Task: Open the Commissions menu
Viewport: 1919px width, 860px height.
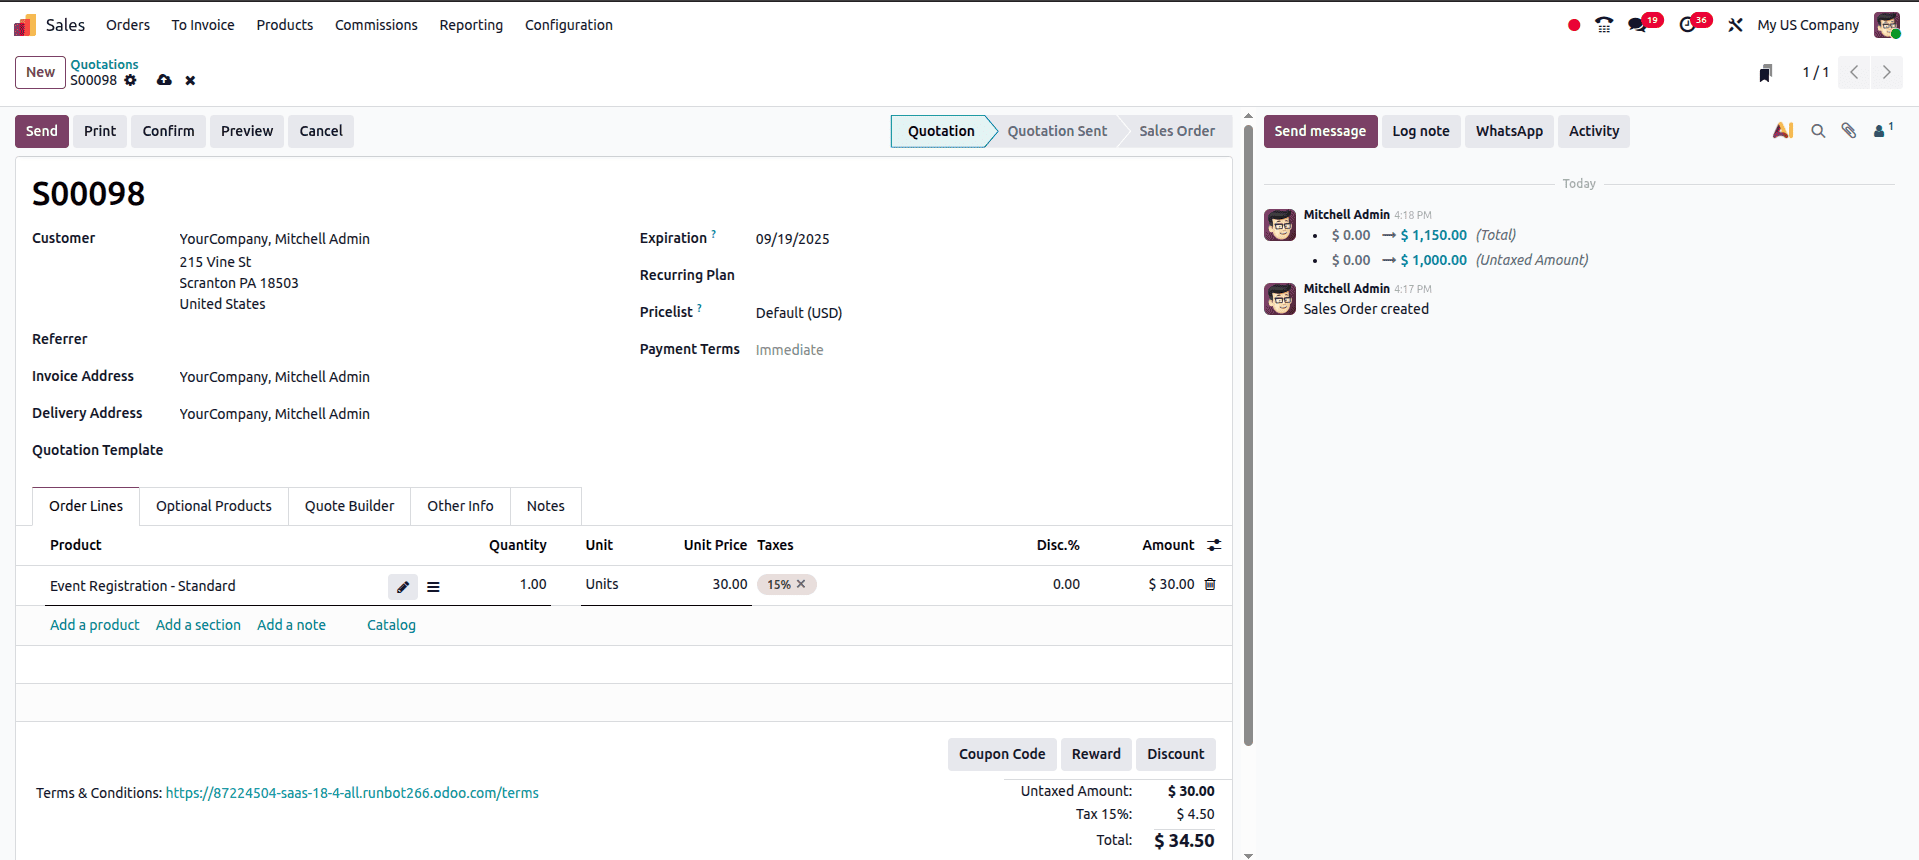Action: [376, 25]
